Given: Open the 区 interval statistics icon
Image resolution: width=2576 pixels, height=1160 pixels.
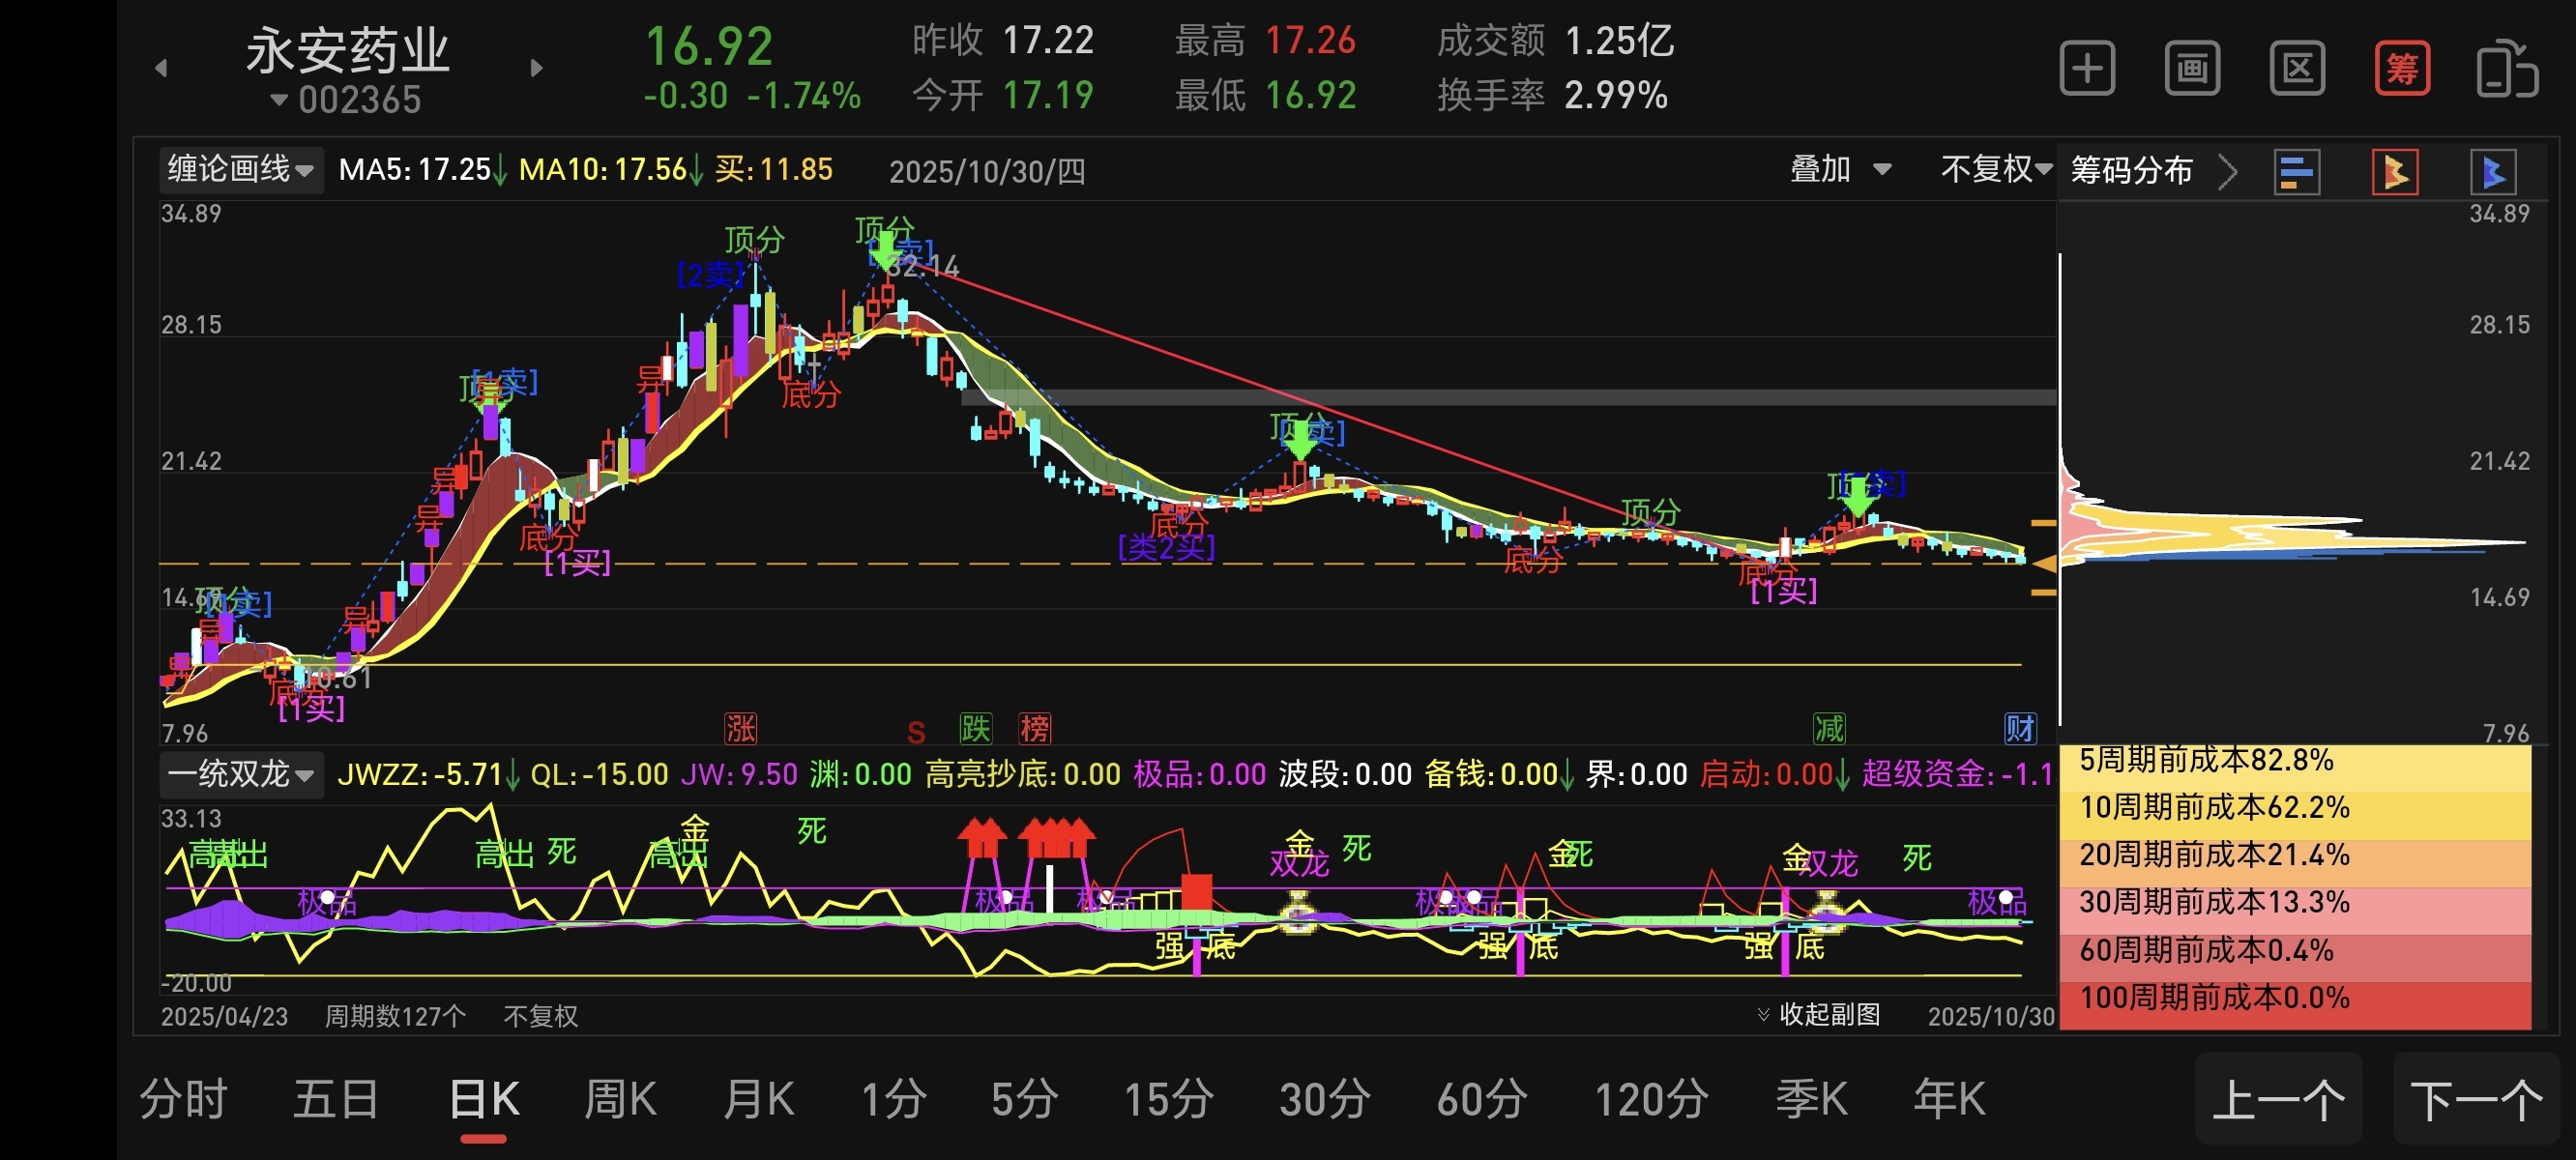Looking at the screenshot, I should (2297, 69).
